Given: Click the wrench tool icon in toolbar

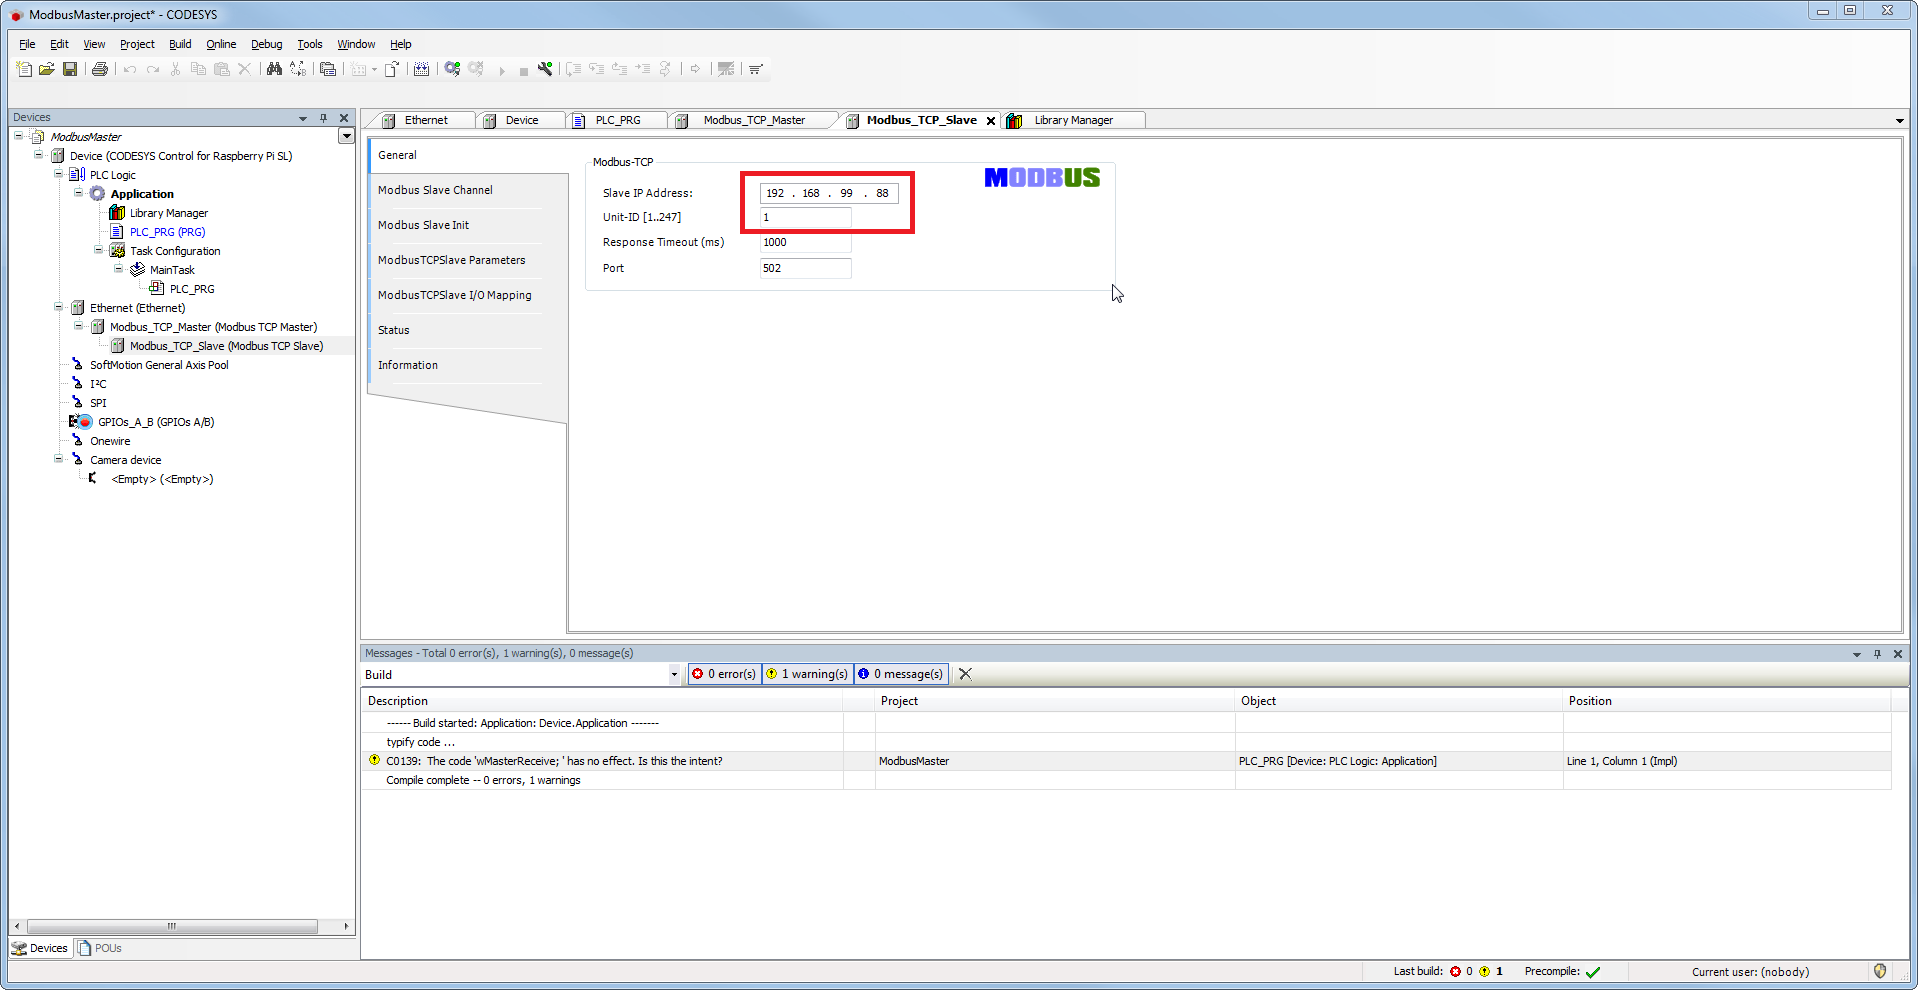Looking at the screenshot, I should tap(545, 69).
